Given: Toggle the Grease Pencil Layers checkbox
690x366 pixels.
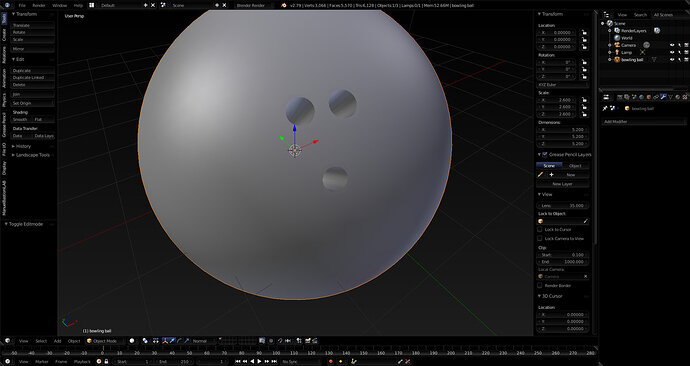Looking at the screenshot, I should 545,154.
